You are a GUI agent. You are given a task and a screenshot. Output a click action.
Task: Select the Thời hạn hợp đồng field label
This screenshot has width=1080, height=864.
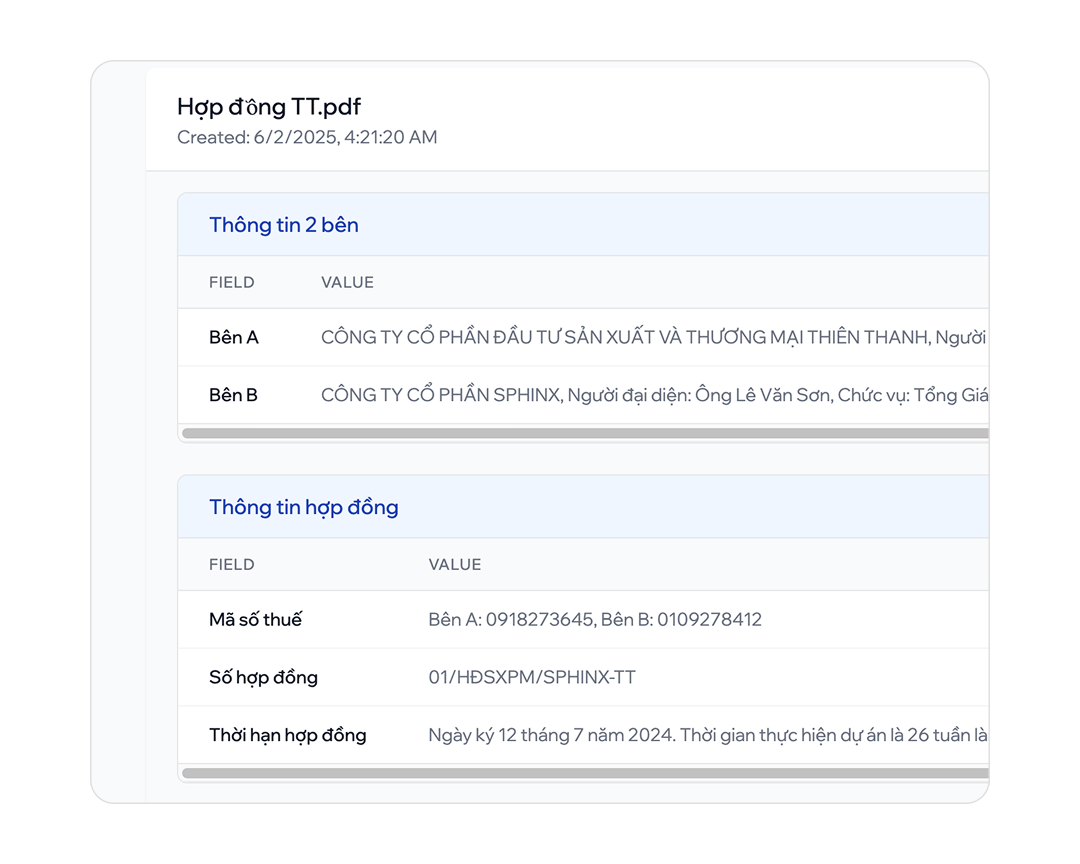point(288,735)
